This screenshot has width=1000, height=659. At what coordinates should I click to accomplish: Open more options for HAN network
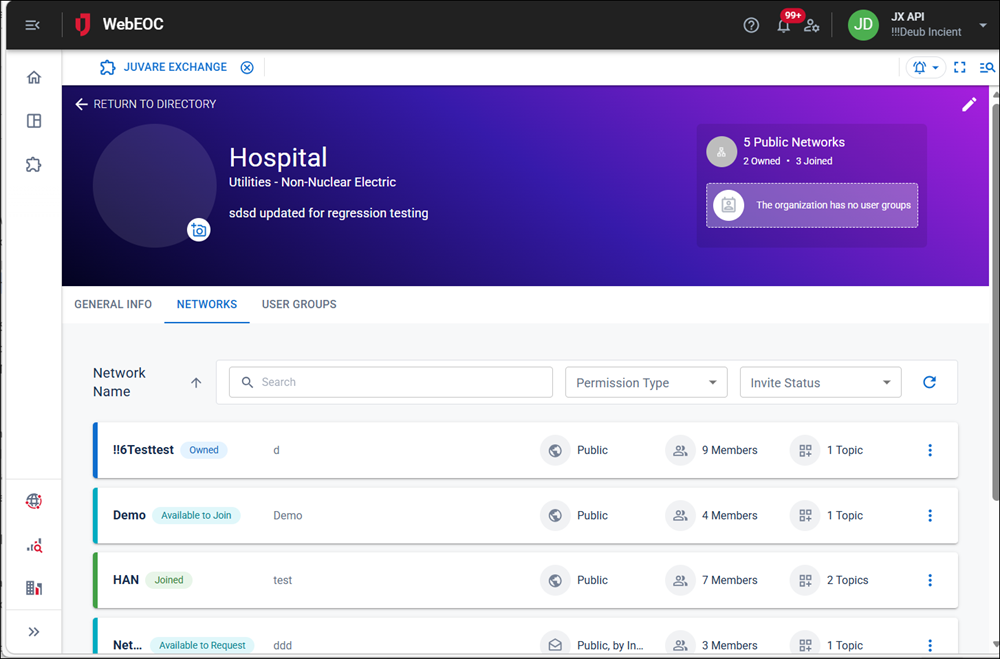click(x=930, y=580)
